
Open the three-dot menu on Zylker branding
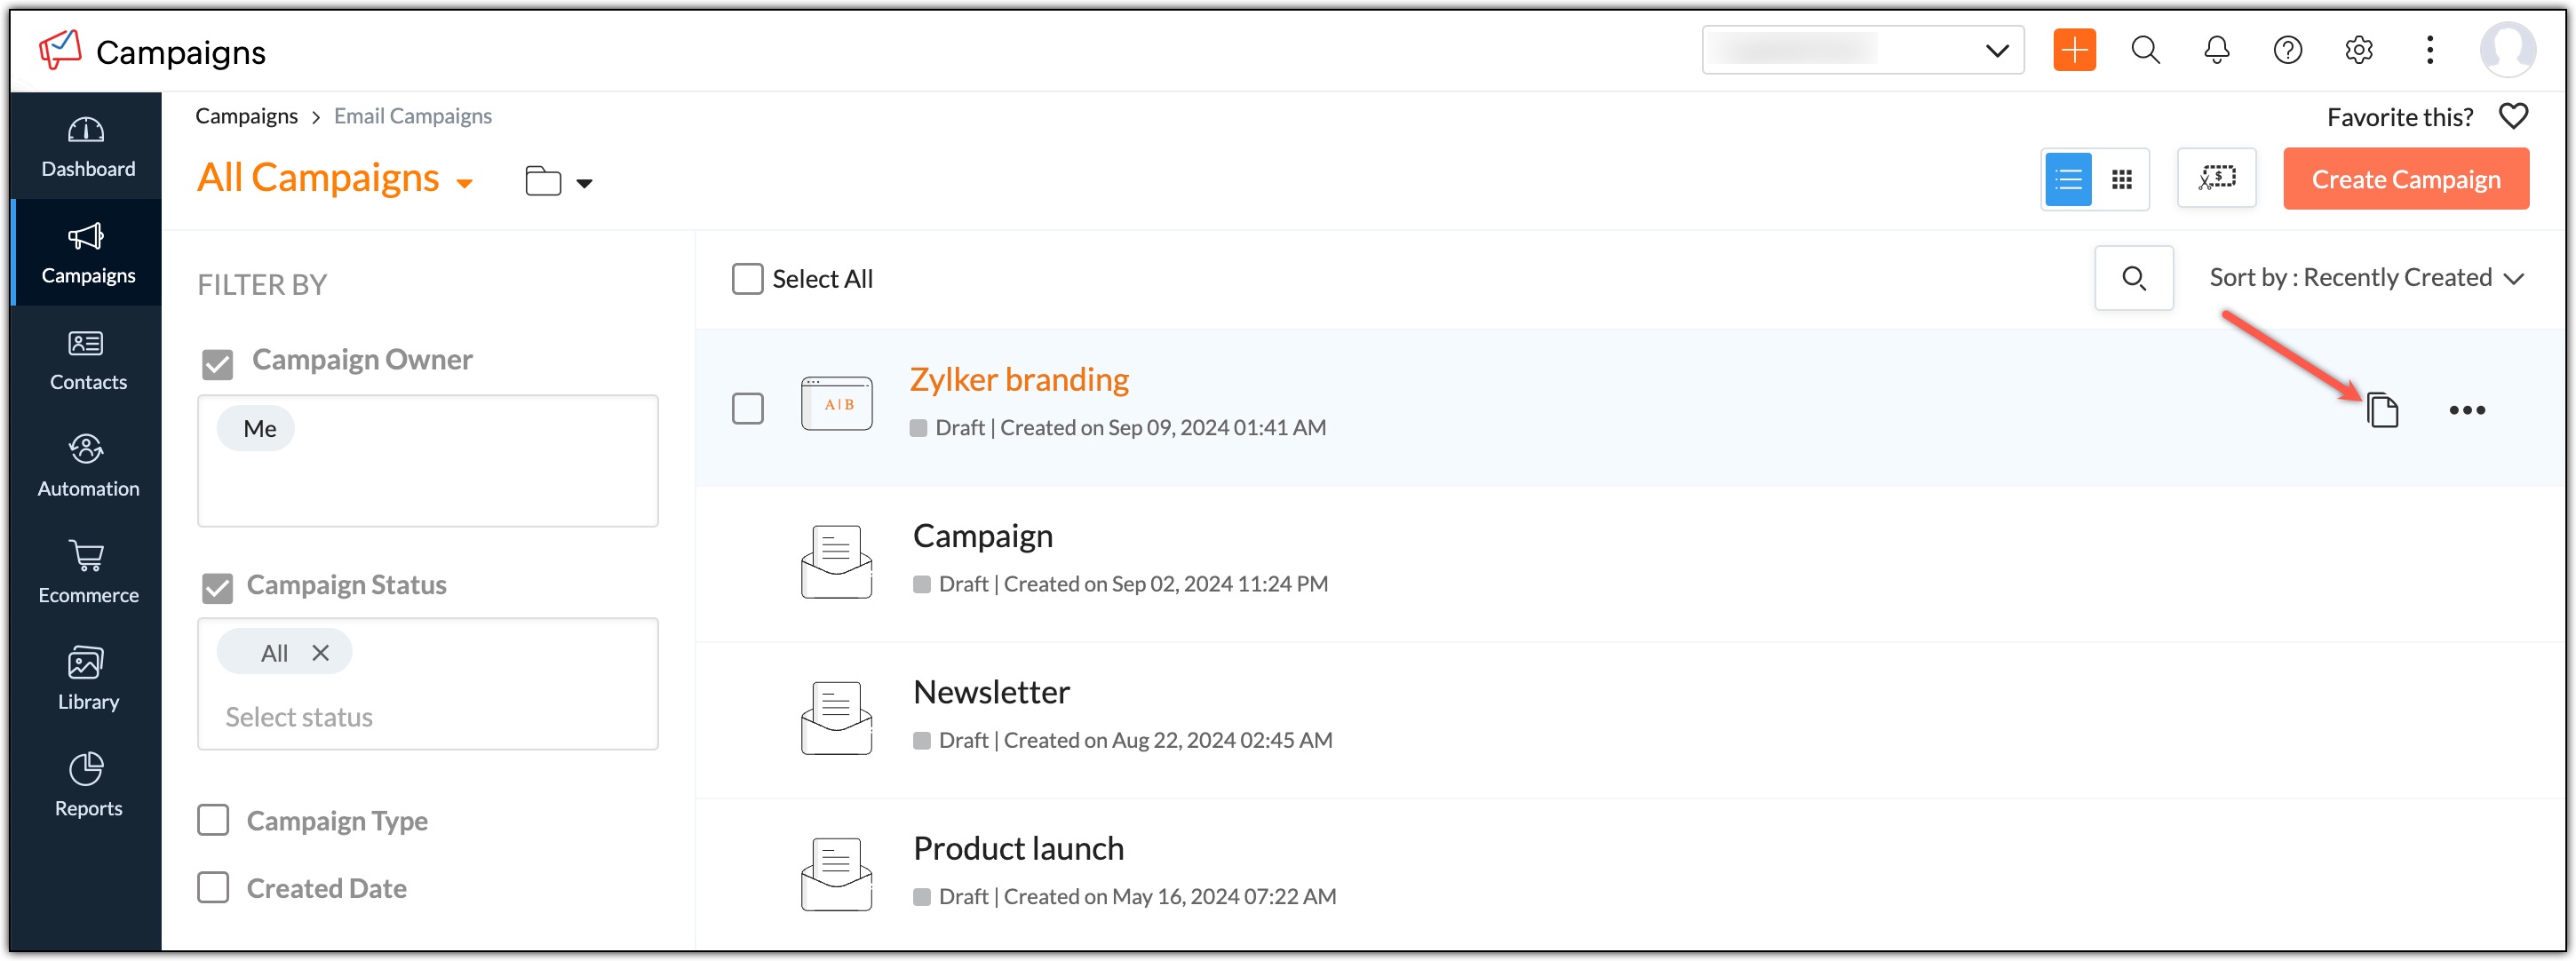coord(2466,410)
